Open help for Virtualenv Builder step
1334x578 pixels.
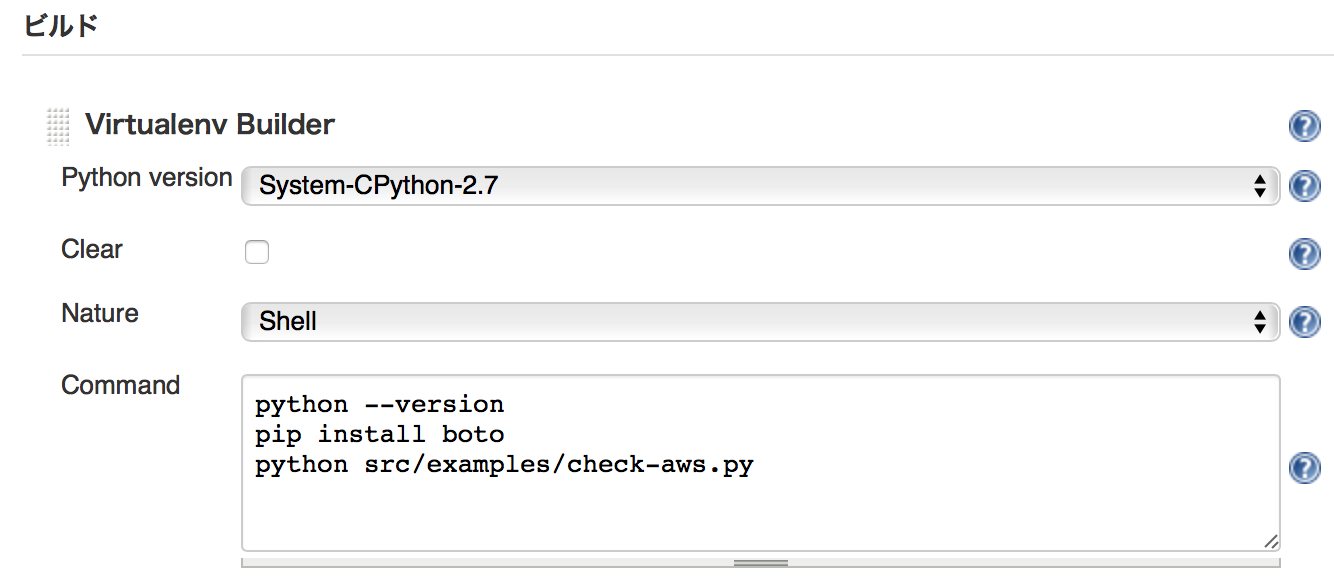tap(1305, 126)
